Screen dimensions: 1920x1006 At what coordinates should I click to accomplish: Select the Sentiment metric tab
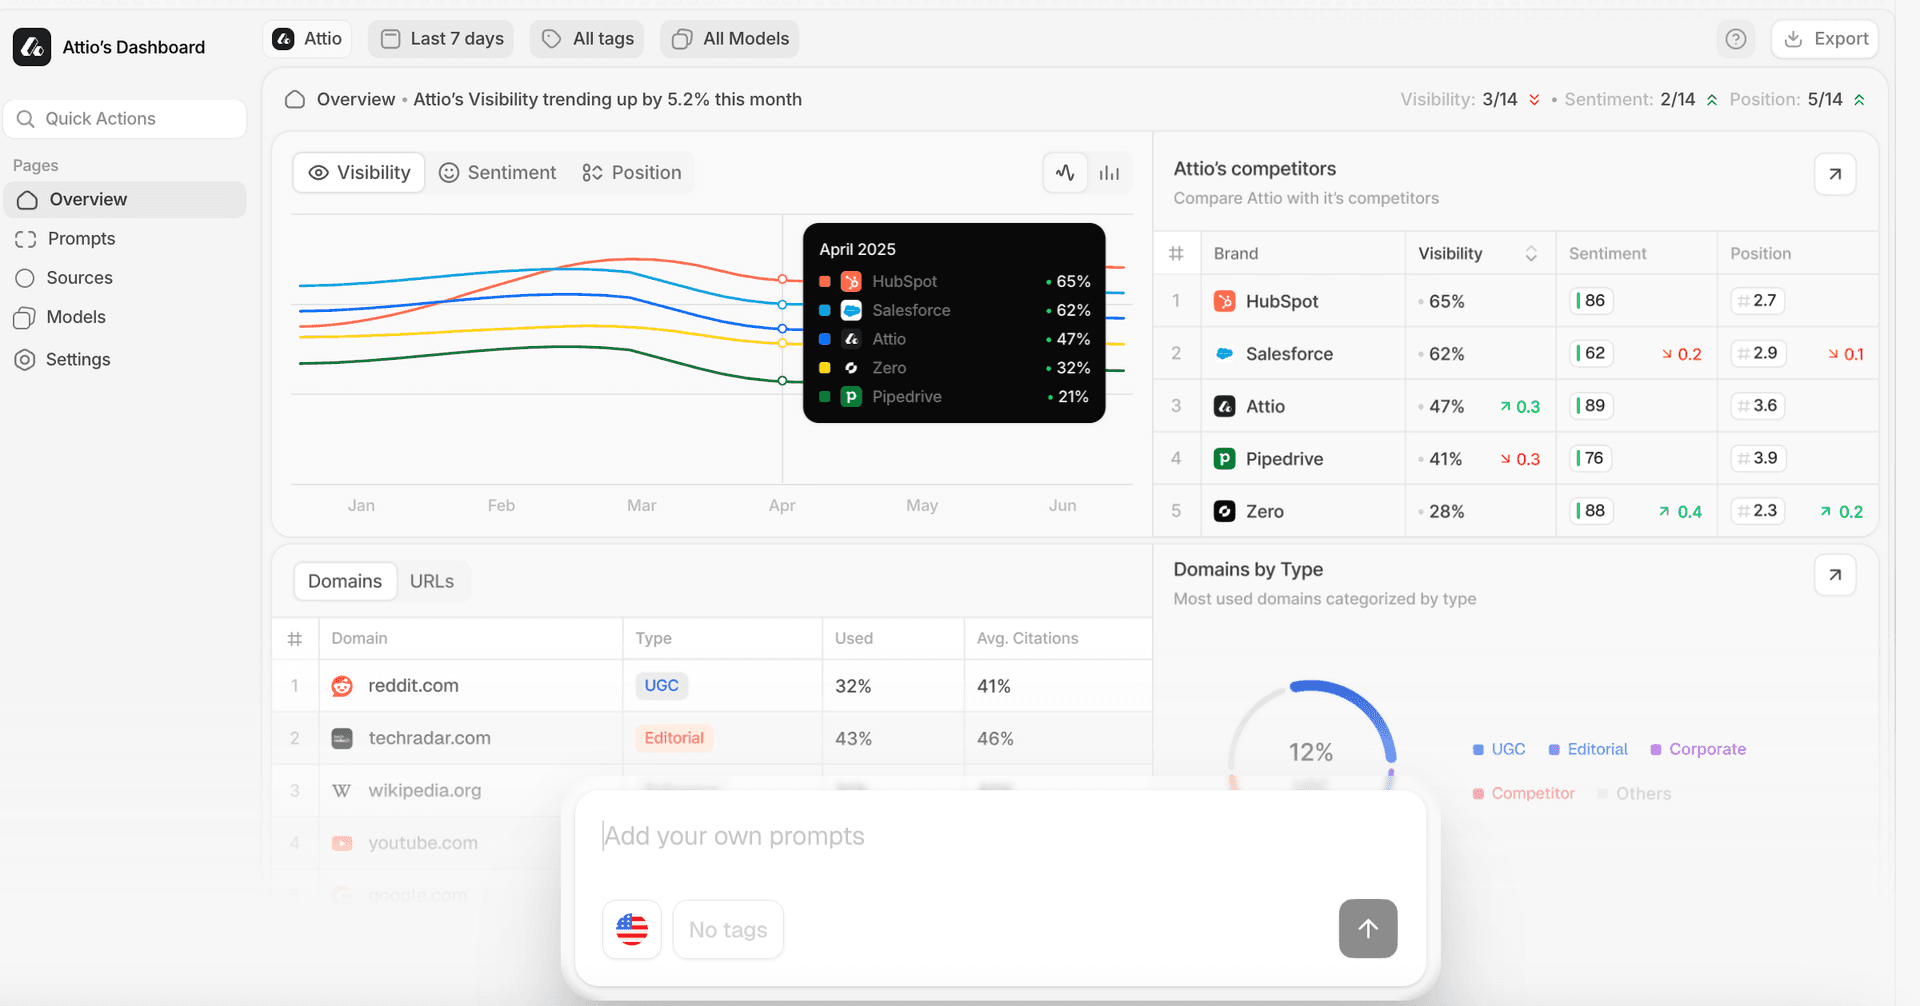(x=498, y=173)
